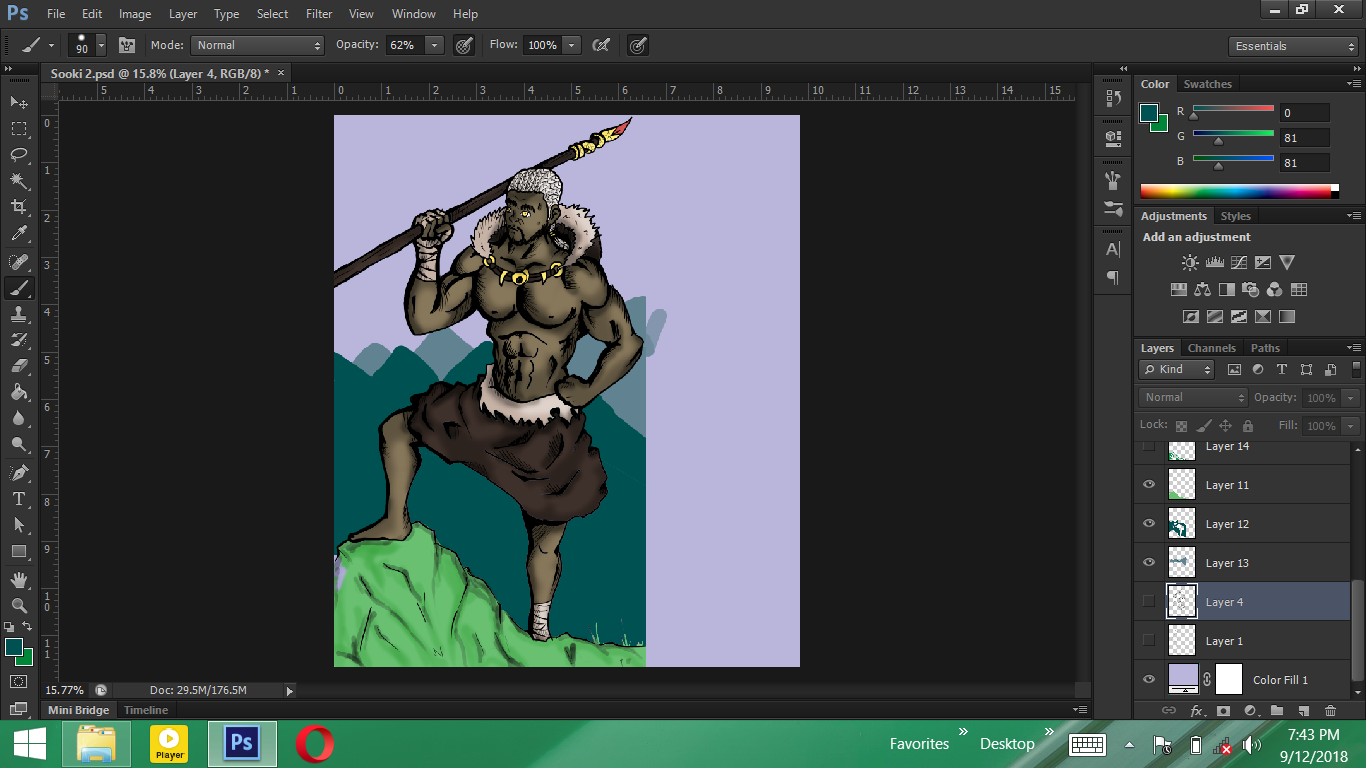Hide the Color Fill 1 layer
Screen dimensions: 1366x768
1149,680
